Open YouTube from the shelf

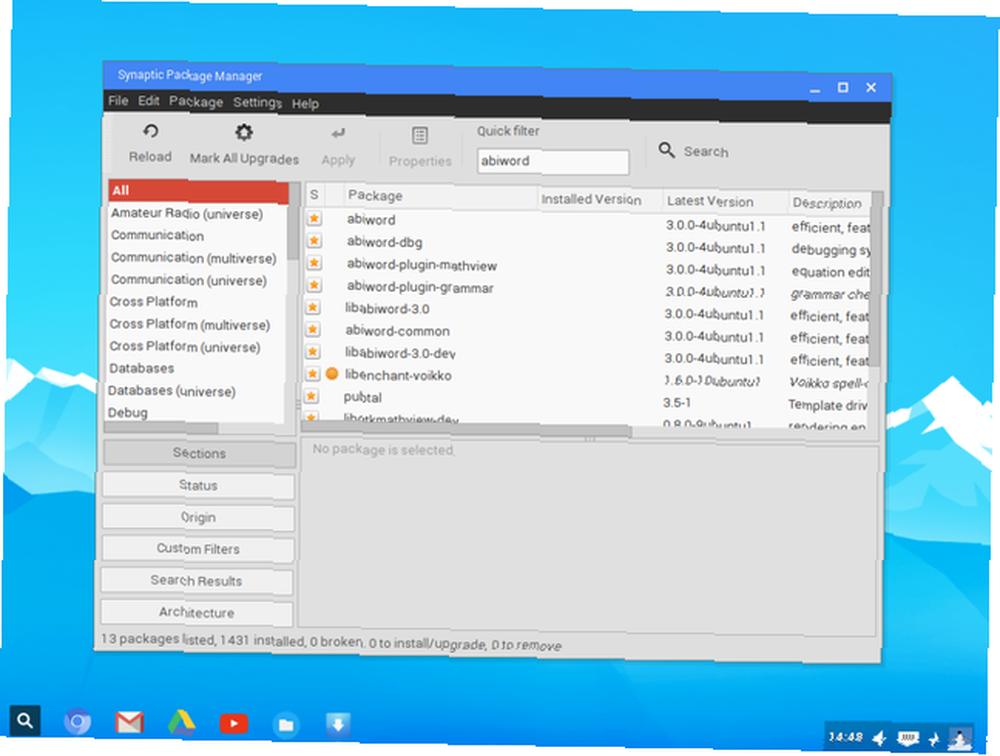(234, 723)
